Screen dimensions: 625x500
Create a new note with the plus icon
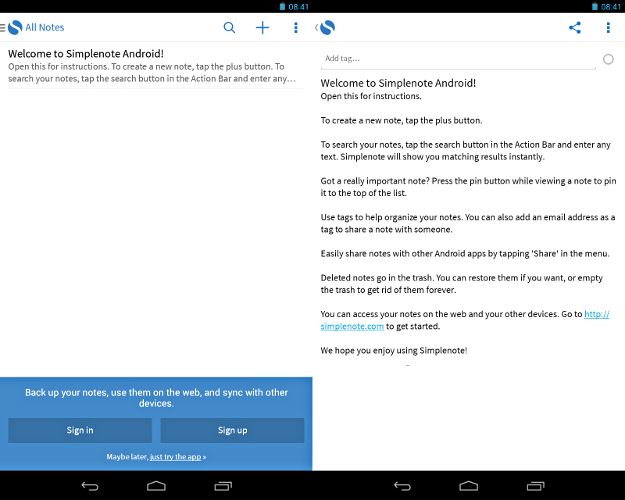pyautogui.click(x=262, y=28)
